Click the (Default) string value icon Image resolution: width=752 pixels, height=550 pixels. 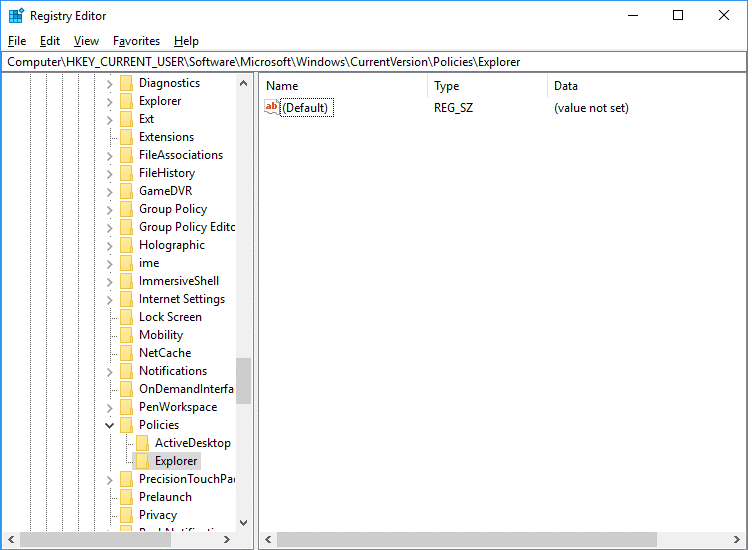[271, 107]
